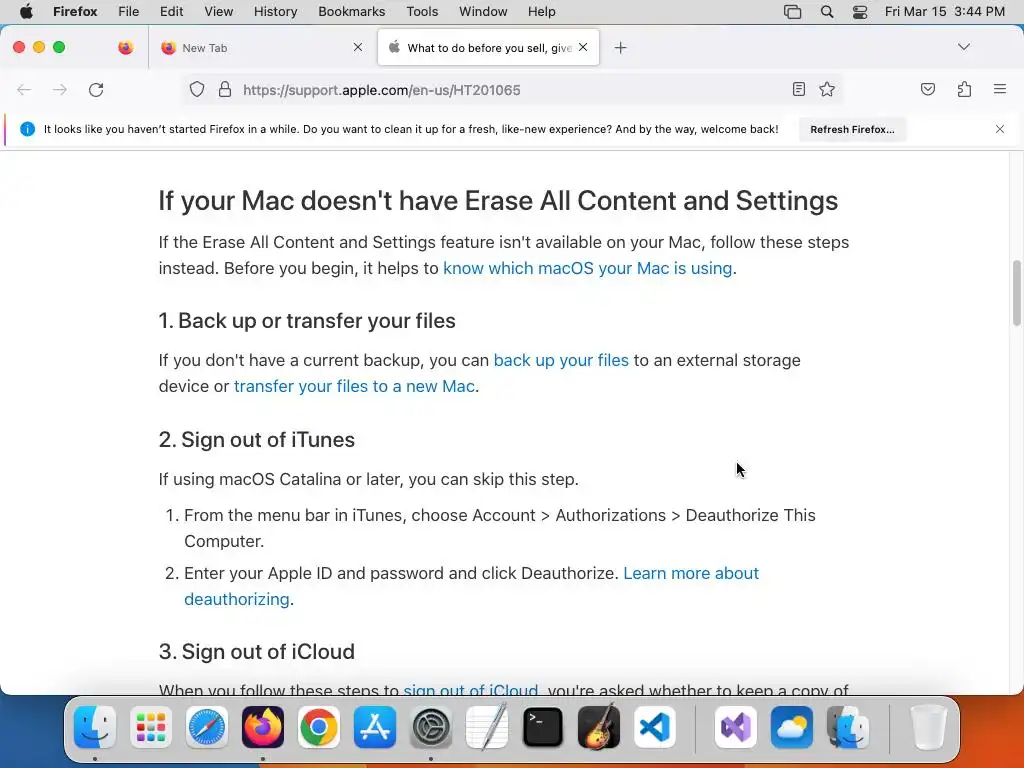Screen dimensions: 1024x768
Task: Launch Visual Studio Code from the Dock
Action: (654, 727)
